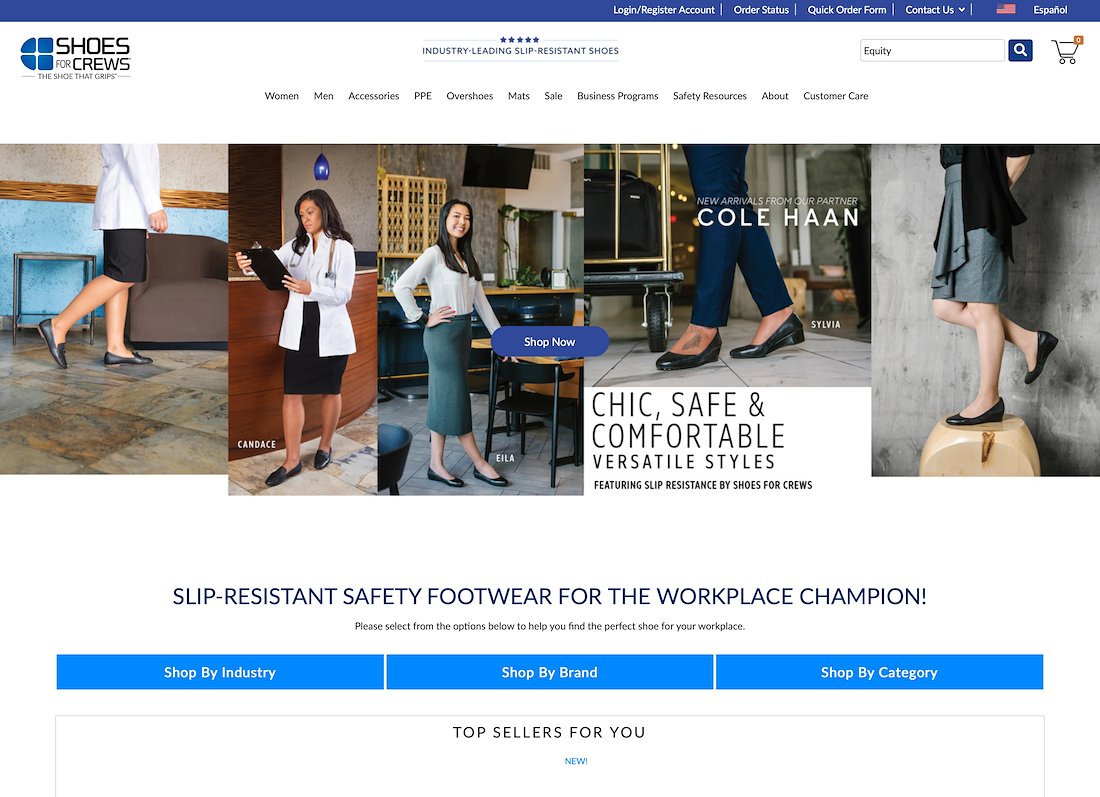The height and width of the screenshot is (797, 1100).
Task: Open the Safety Resources menu
Action: (709, 96)
